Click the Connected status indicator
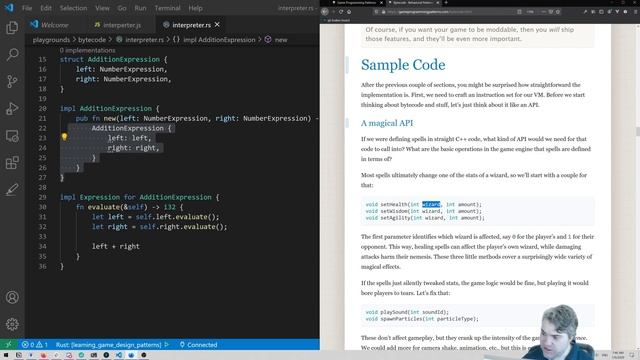Viewport: 640px width, 360px height. [x=198, y=344]
